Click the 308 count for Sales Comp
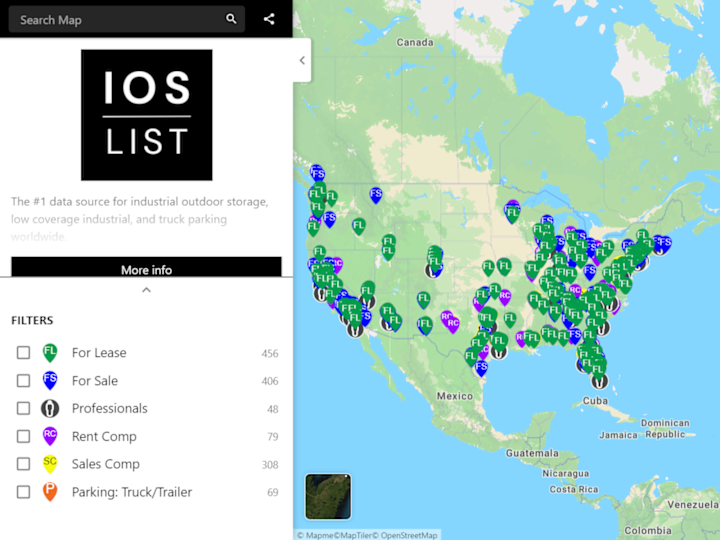720x540 pixels. coord(270,465)
